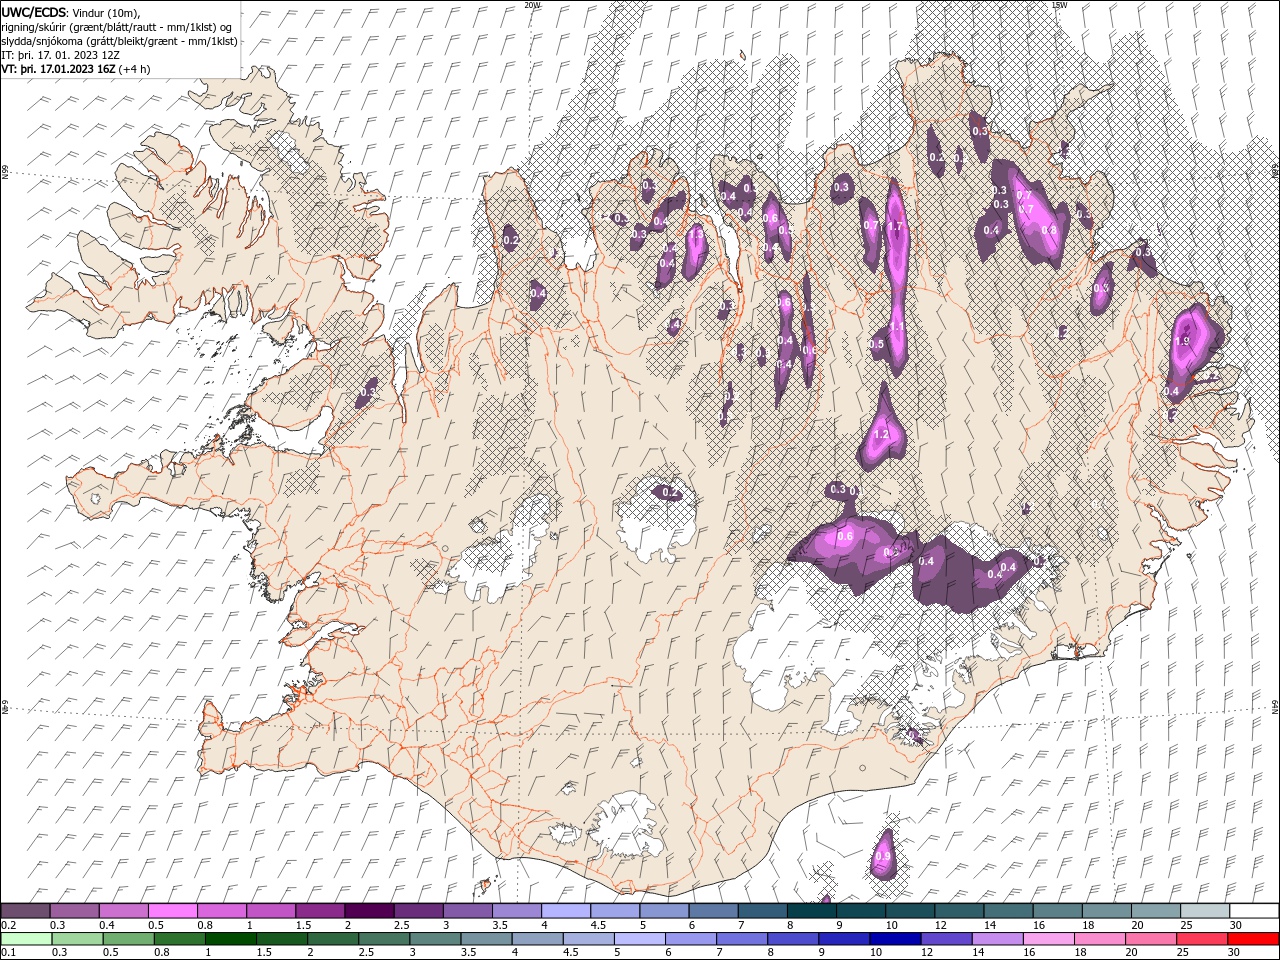
Task: Pick the rain legend swatch between 25 and 30
Action: 1202,938
